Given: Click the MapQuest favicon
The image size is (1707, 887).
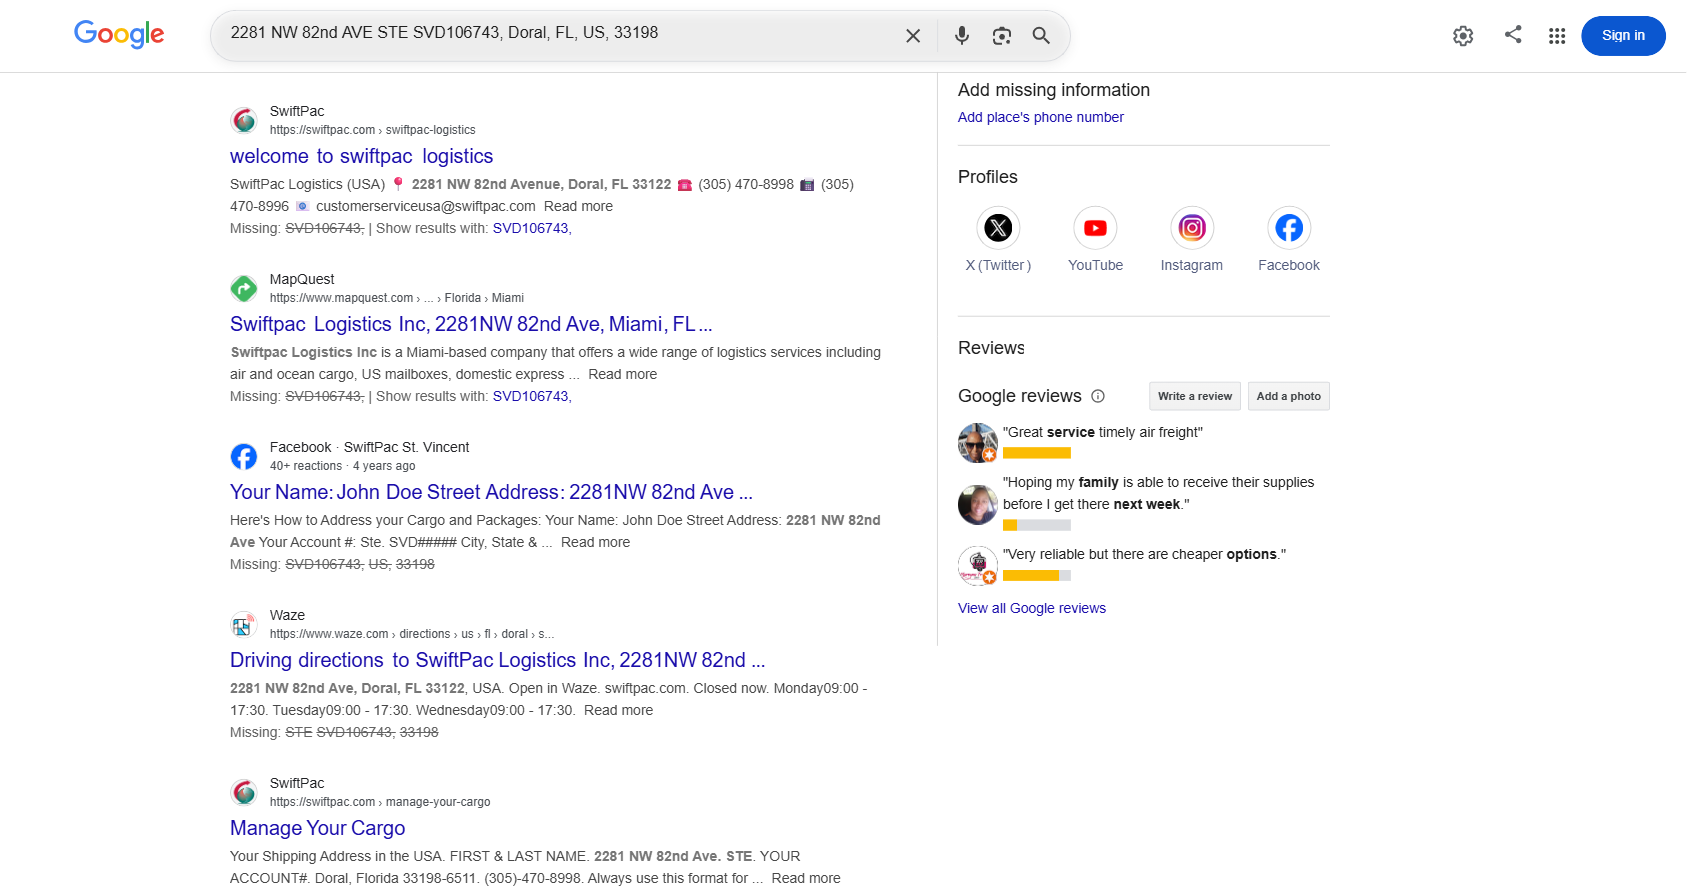Looking at the screenshot, I should pos(244,289).
